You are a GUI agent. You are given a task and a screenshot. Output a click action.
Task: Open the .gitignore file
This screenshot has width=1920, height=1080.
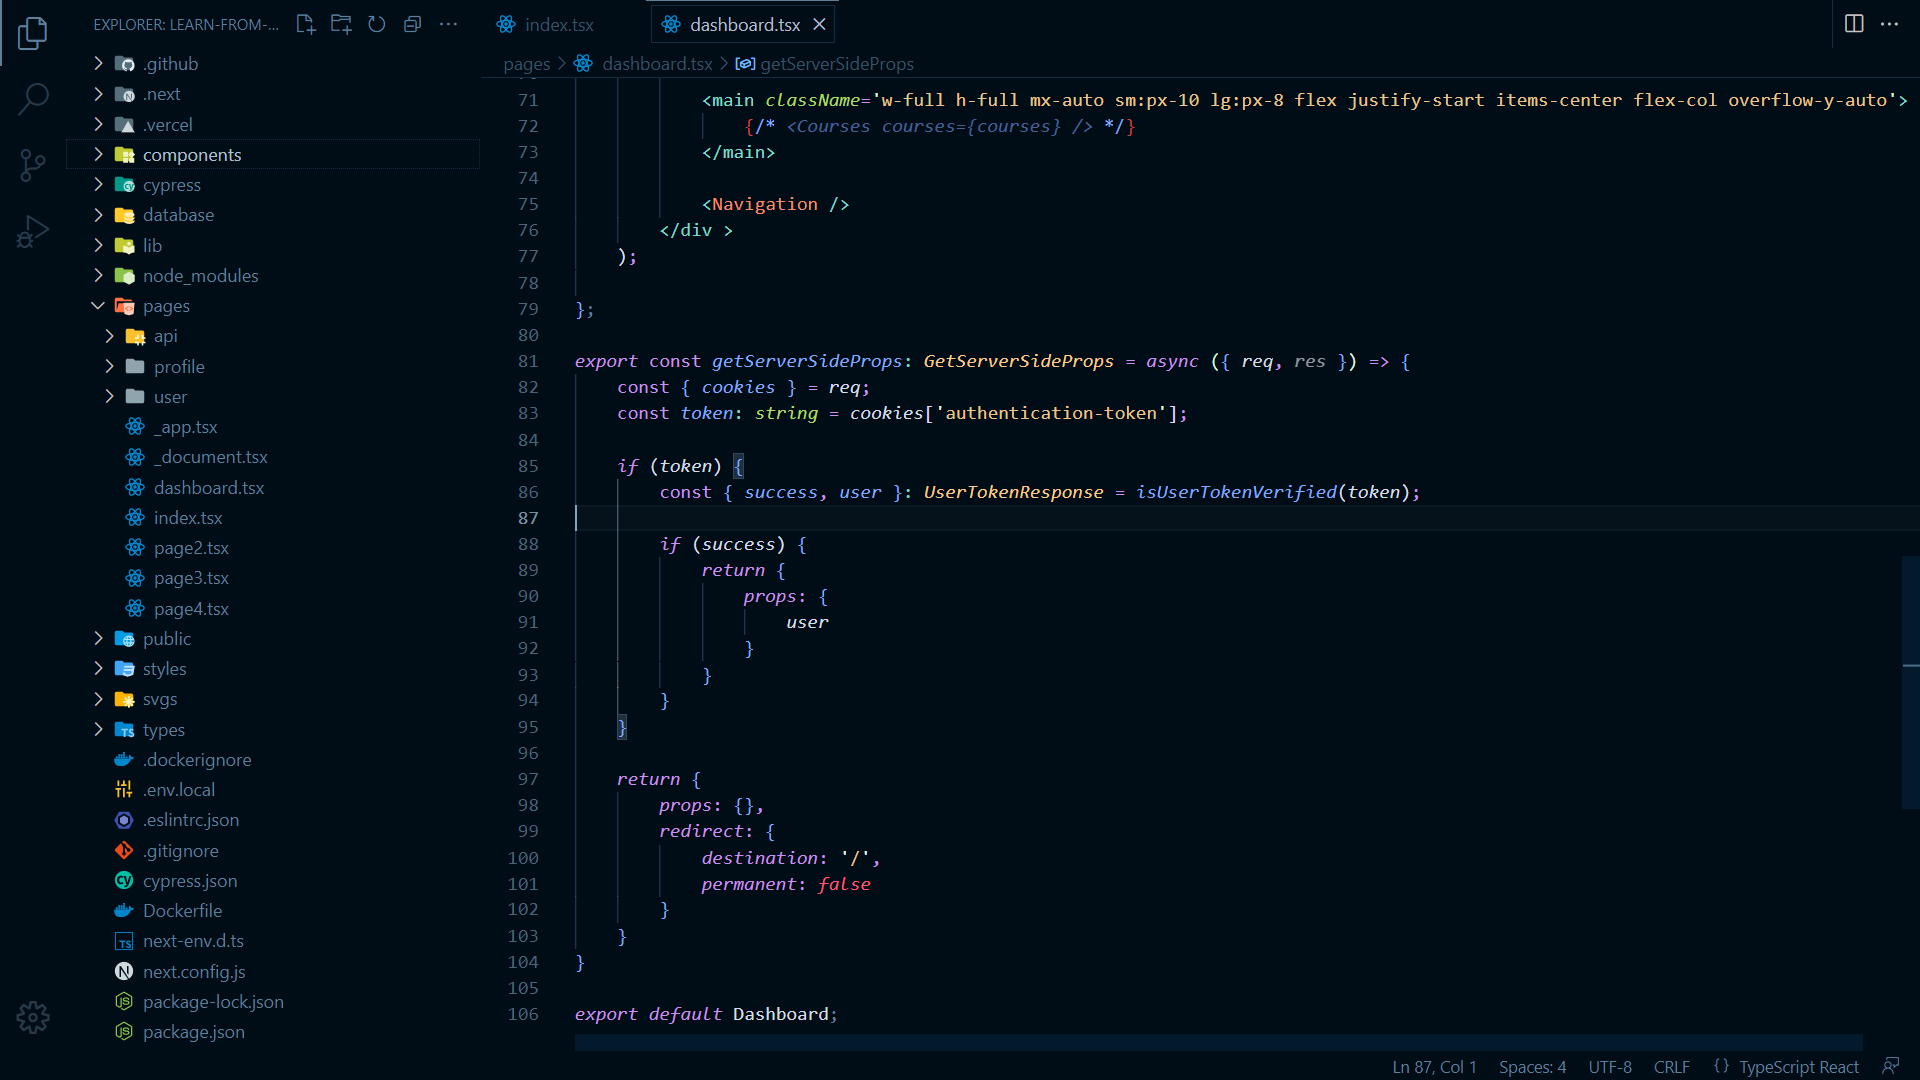tap(273, 851)
